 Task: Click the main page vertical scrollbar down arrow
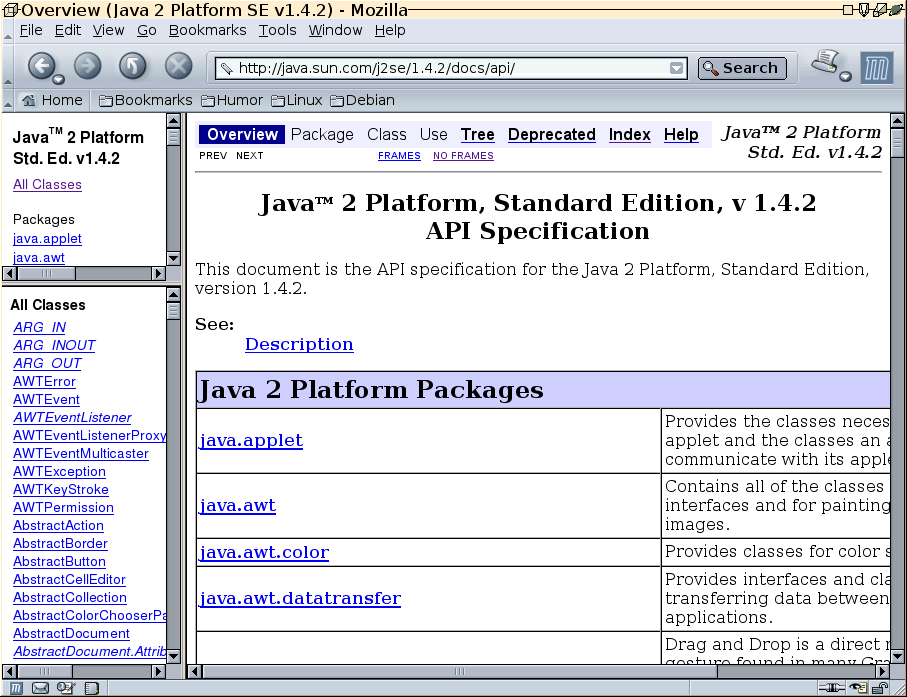pyautogui.click(x=897, y=657)
